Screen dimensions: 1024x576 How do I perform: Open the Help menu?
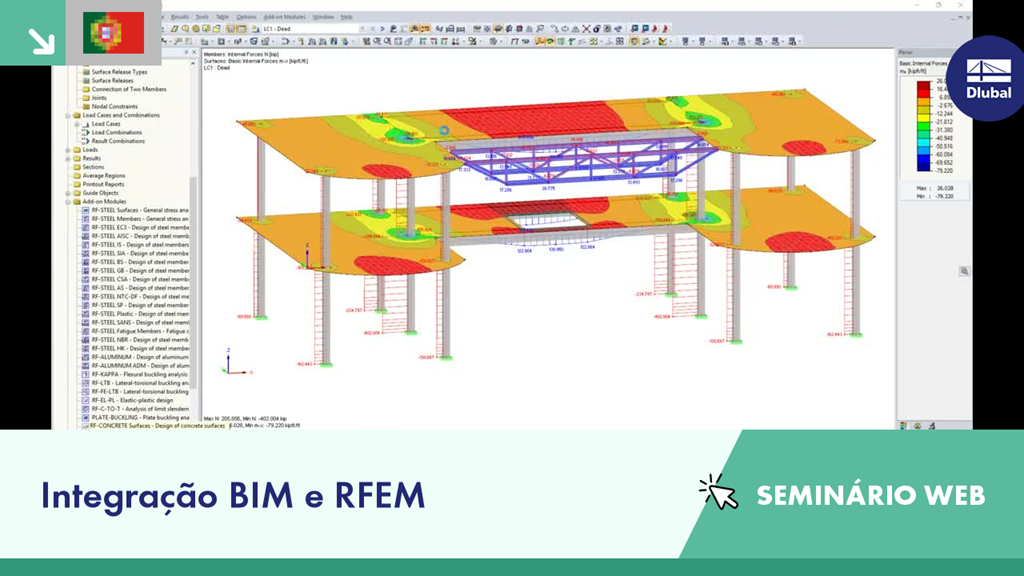pyautogui.click(x=347, y=17)
